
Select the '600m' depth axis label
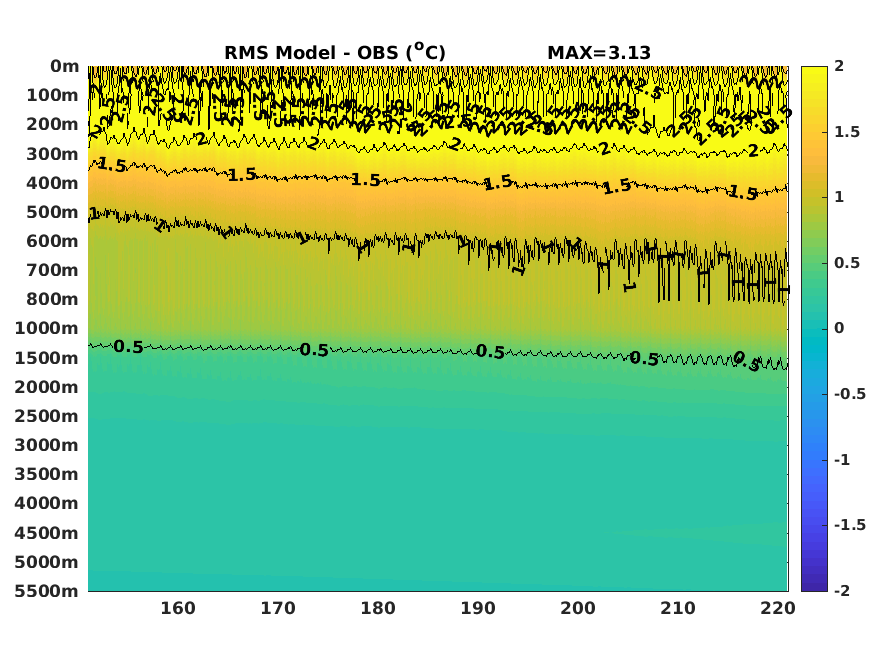point(52,241)
